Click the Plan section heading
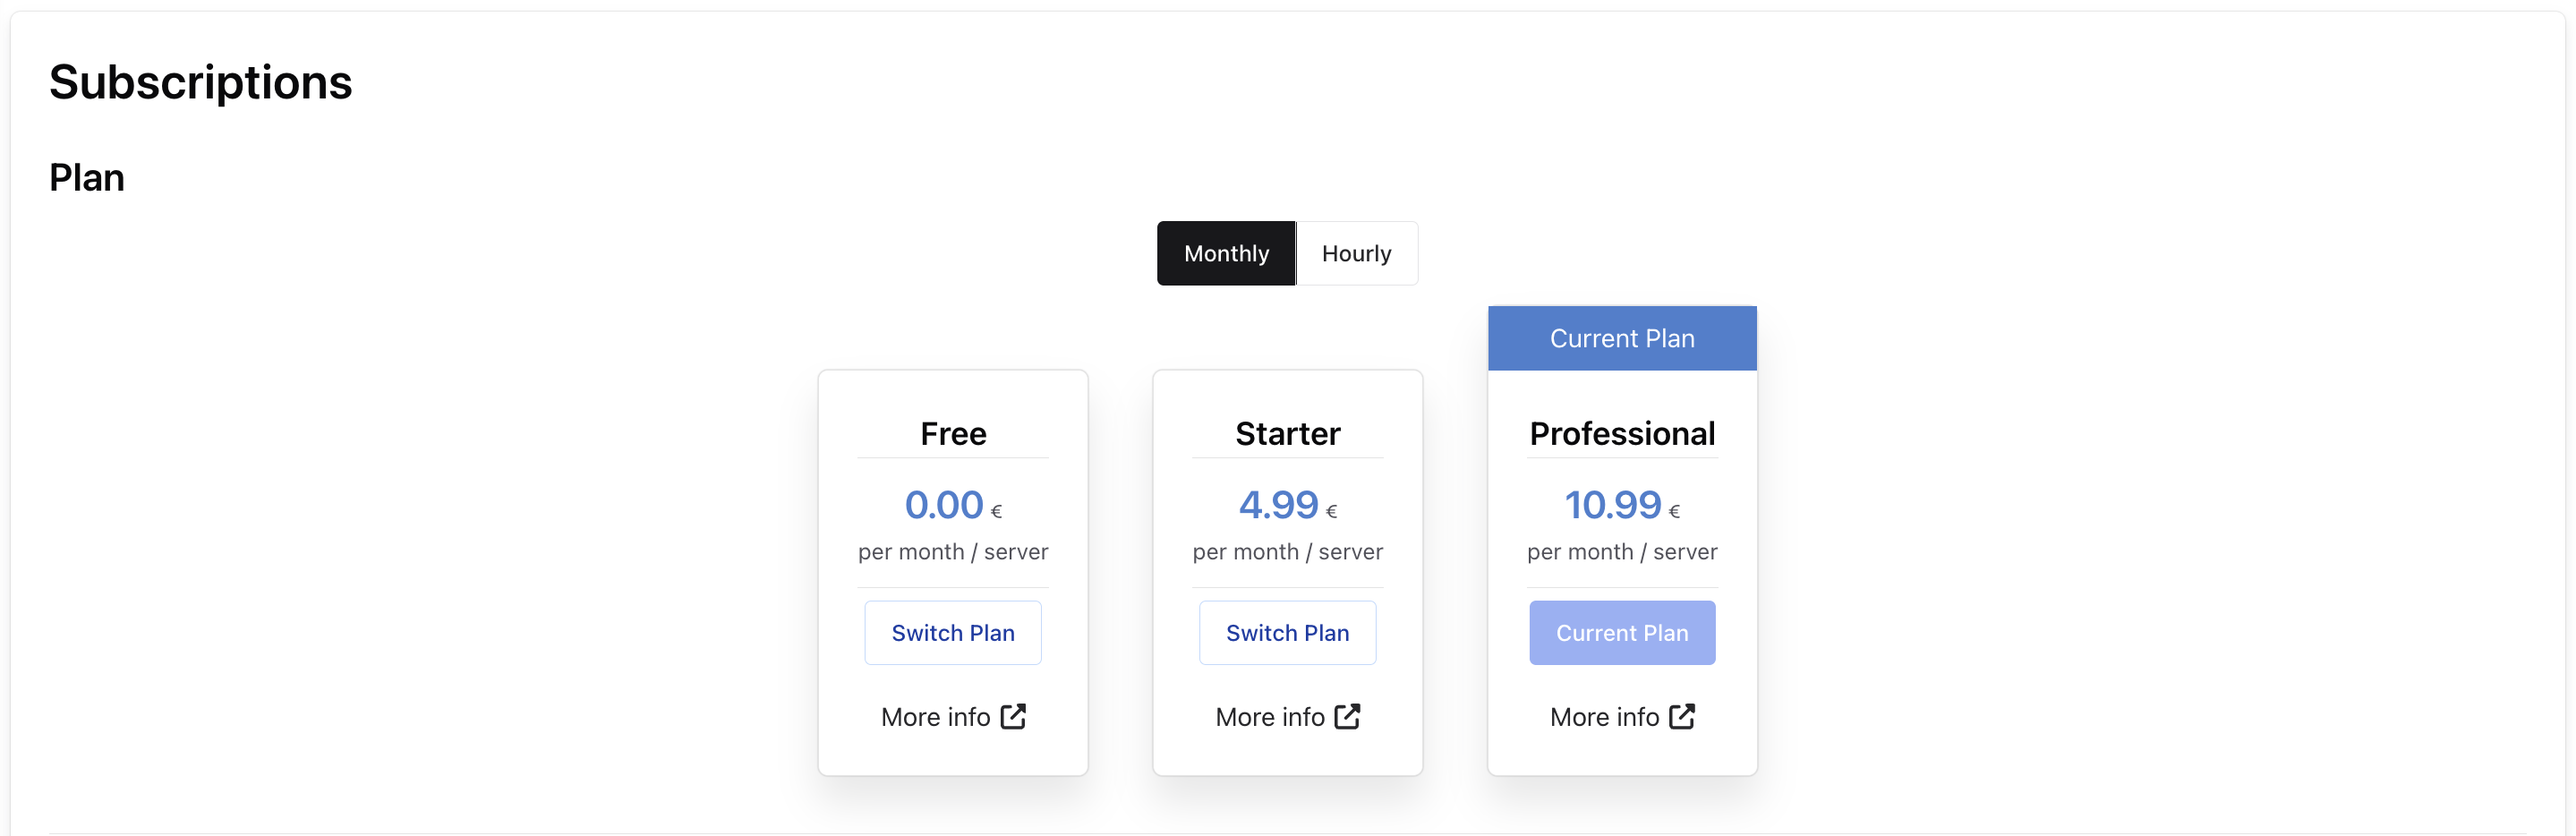This screenshot has height=836, width=2576. tap(86, 177)
